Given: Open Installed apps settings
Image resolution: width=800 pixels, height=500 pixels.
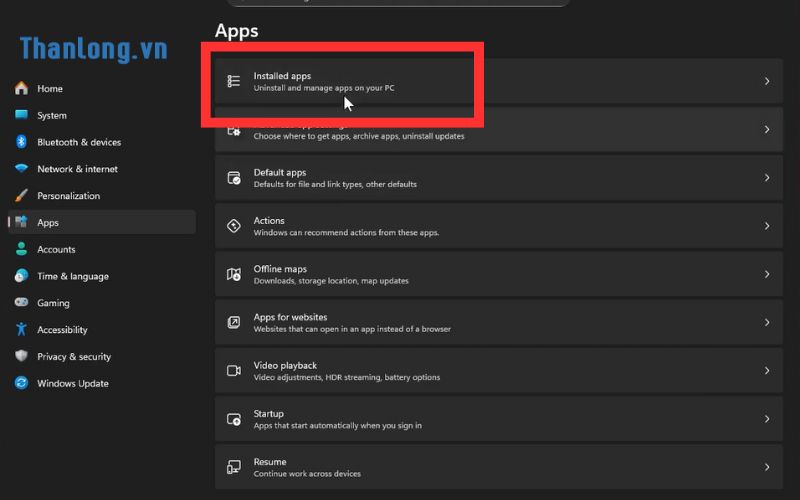Looking at the screenshot, I should (x=499, y=81).
